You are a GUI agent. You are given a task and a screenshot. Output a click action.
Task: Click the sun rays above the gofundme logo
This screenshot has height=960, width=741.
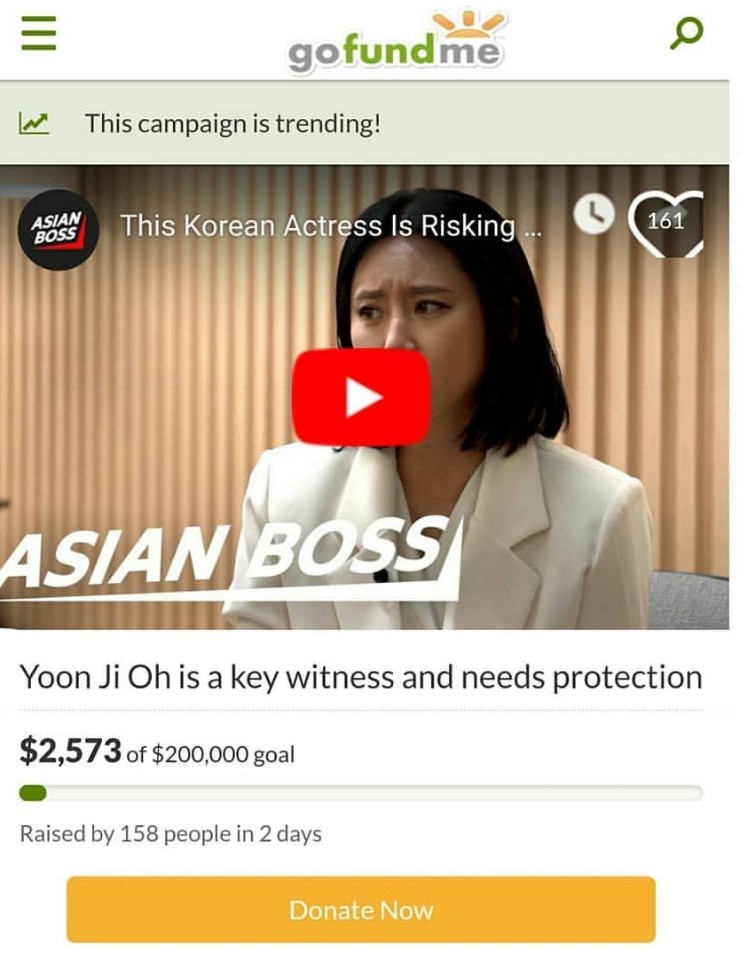[x=468, y=23]
